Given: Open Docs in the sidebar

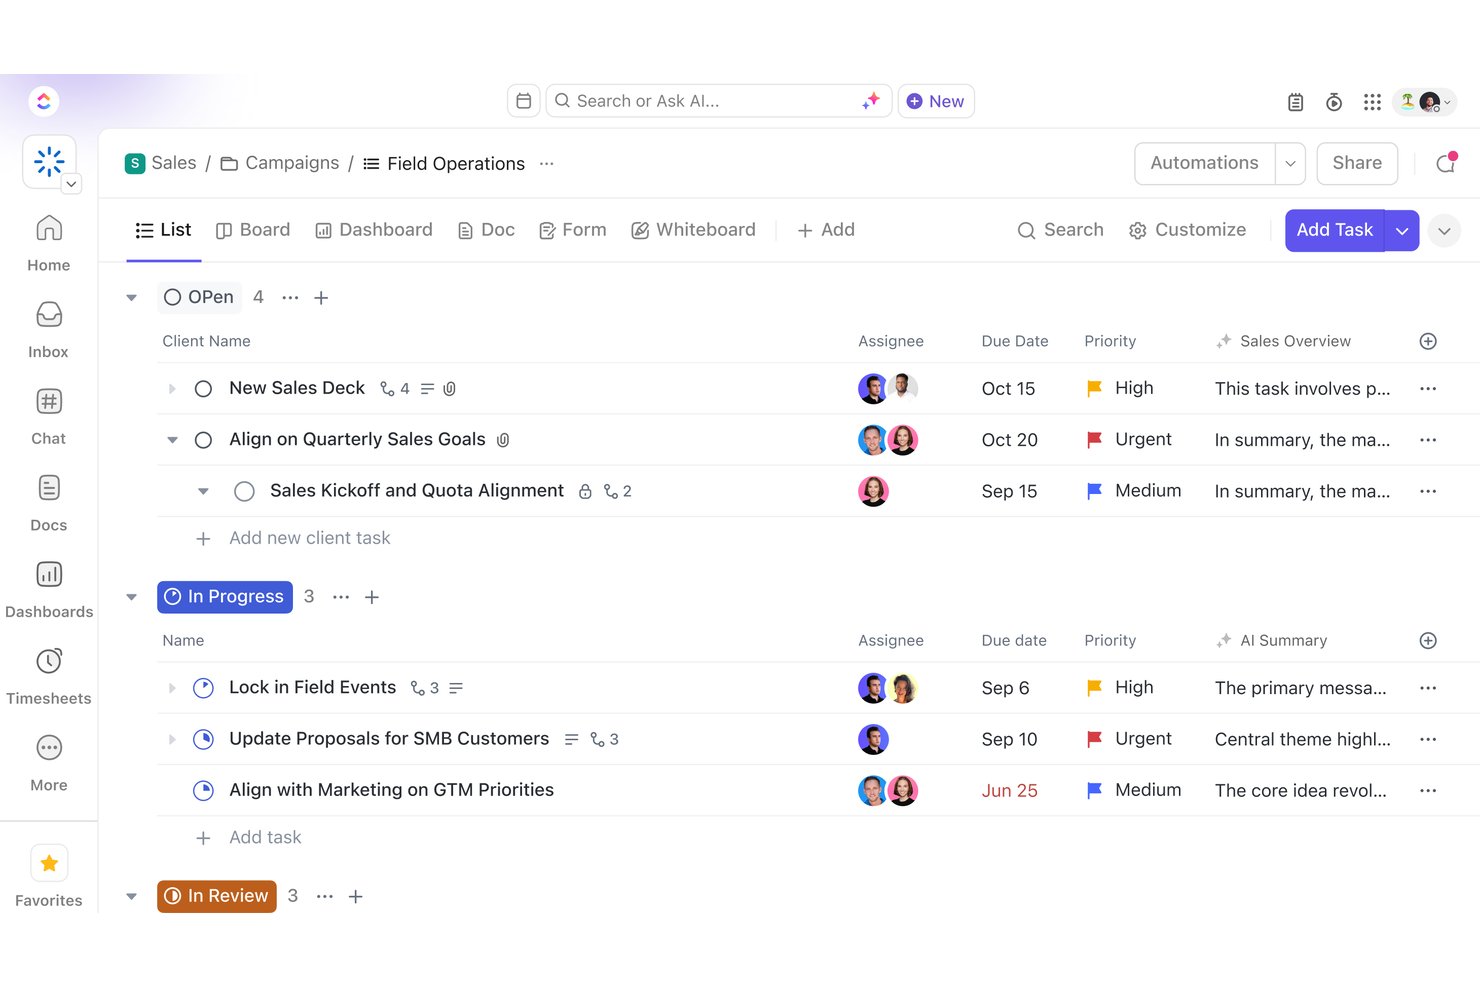Looking at the screenshot, I should tap(49, 488).
